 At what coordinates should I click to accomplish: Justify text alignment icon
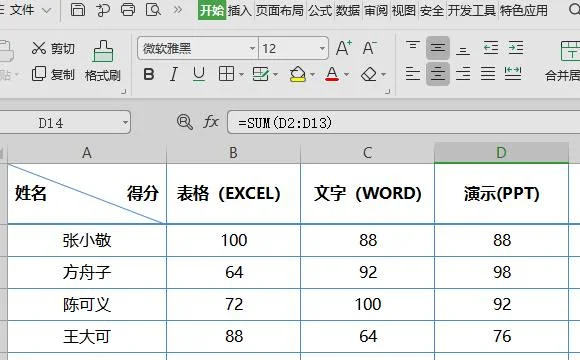(488, 74)
